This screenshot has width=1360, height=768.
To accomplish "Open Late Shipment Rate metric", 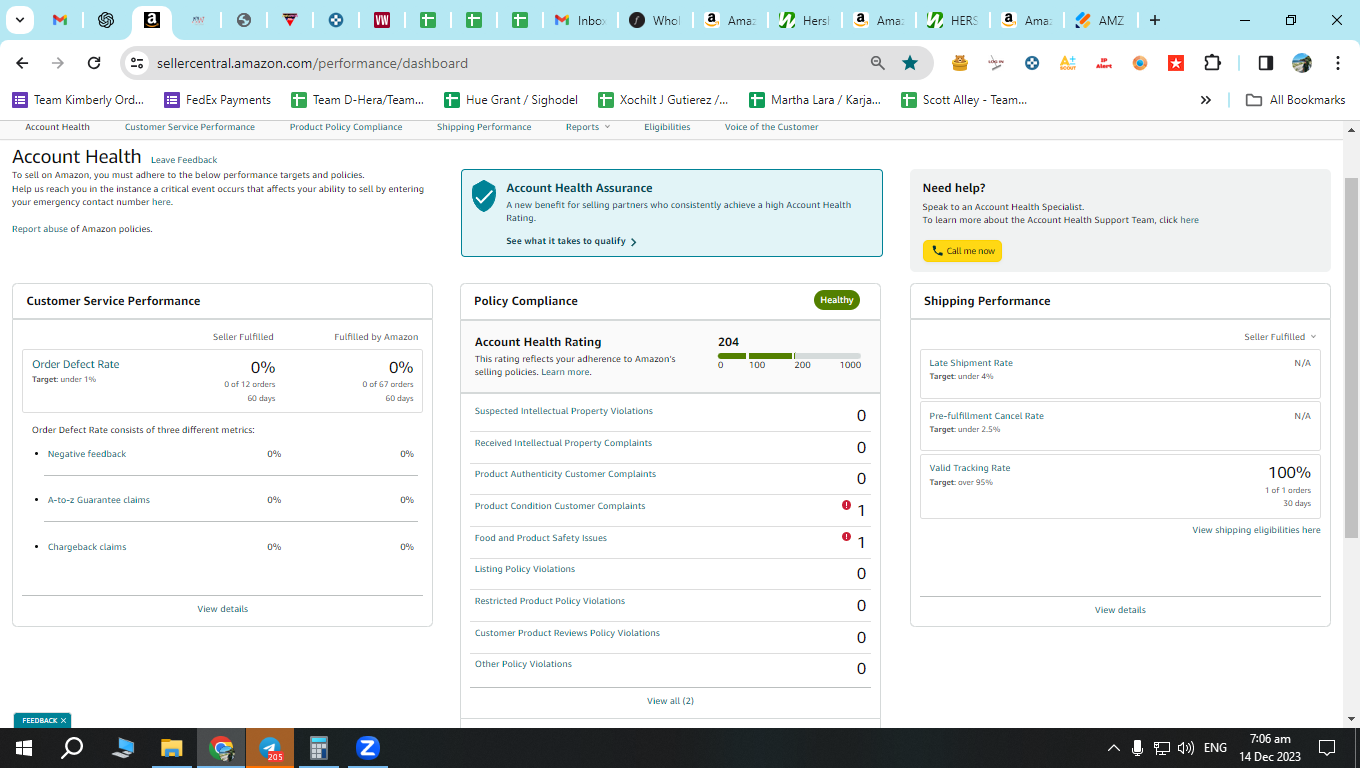I will click(971, 363).
